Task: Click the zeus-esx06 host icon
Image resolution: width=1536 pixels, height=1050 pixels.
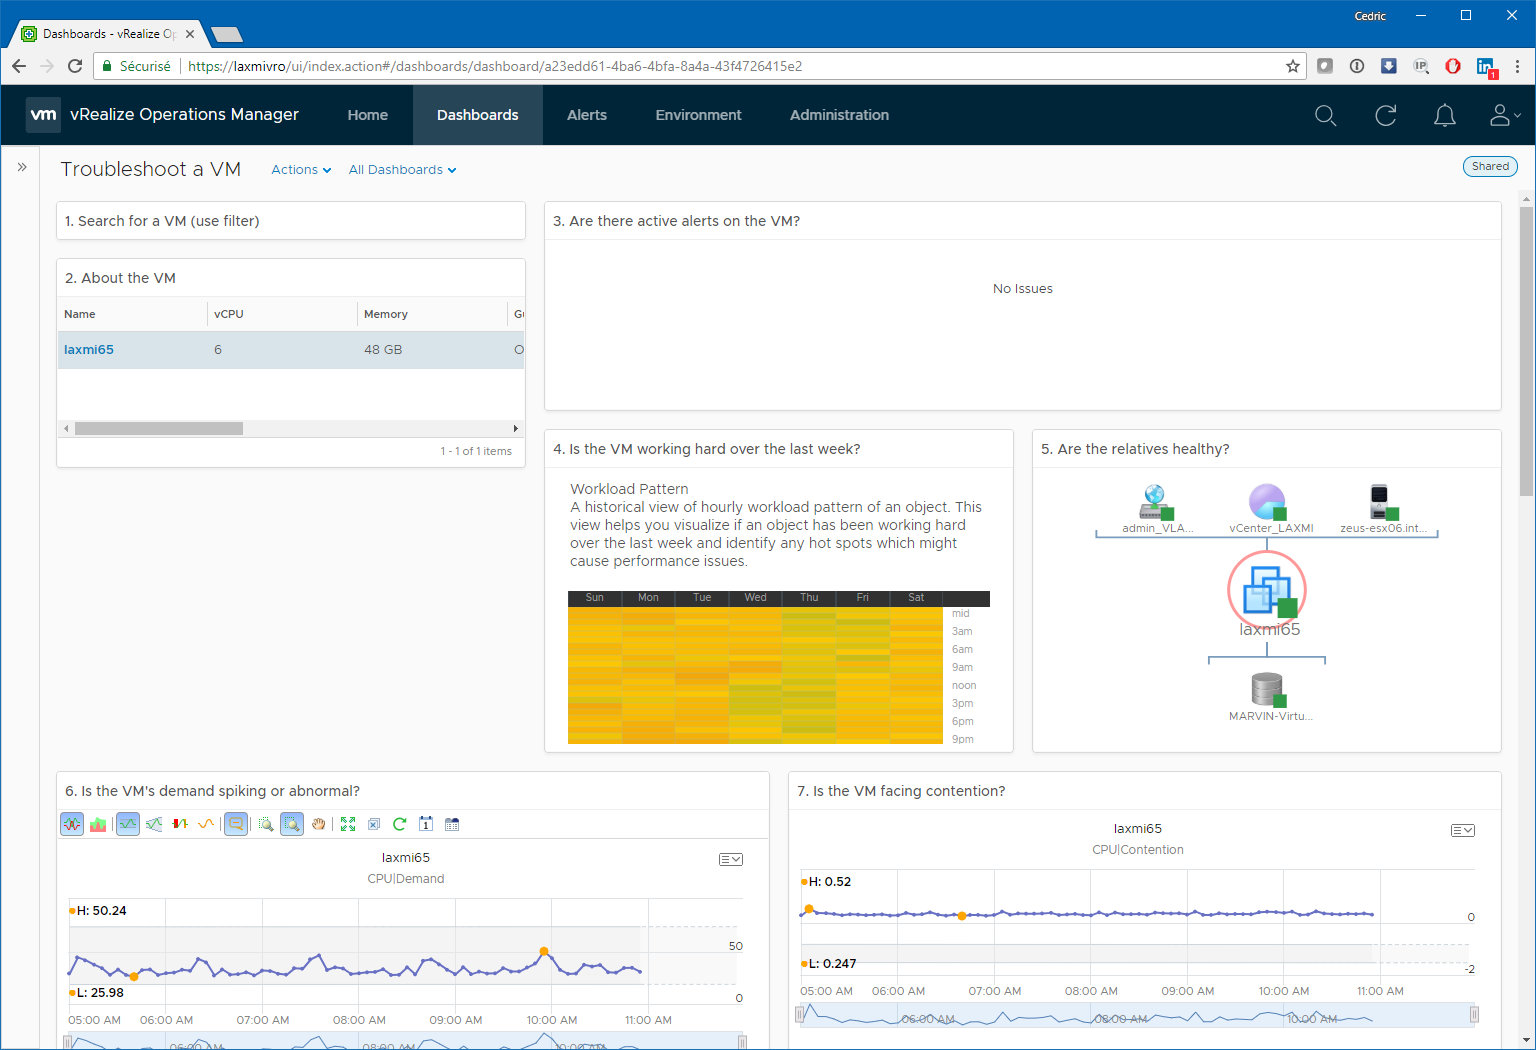Action: click(x=1381, y=501)
